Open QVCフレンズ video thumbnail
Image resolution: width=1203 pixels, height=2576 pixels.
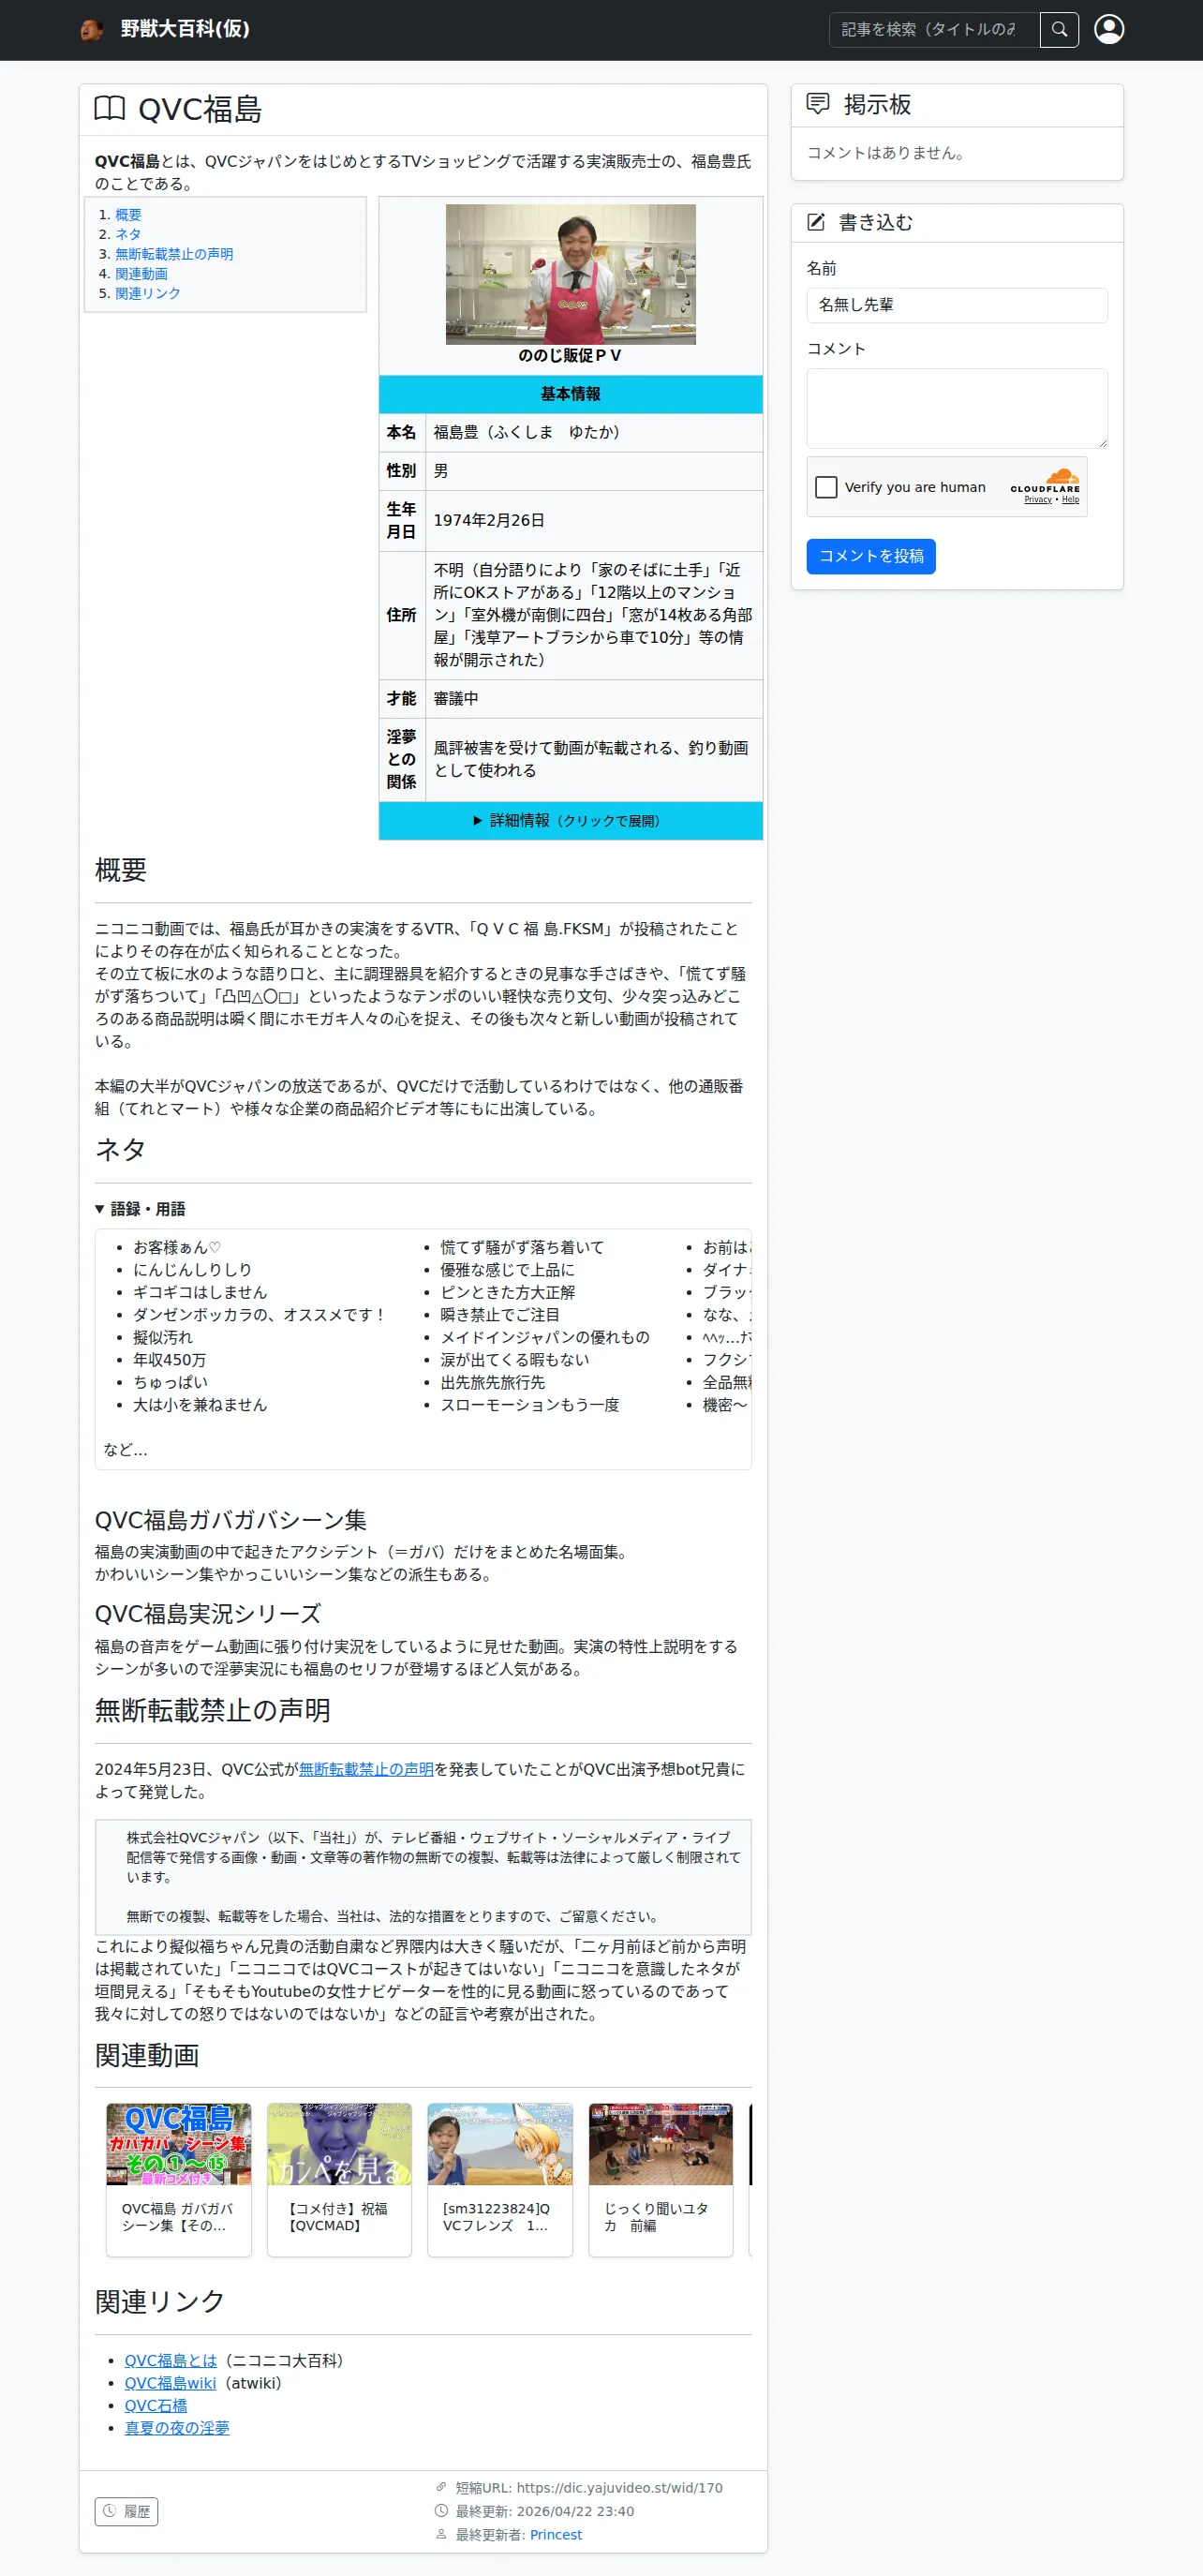click(500, 2144)
